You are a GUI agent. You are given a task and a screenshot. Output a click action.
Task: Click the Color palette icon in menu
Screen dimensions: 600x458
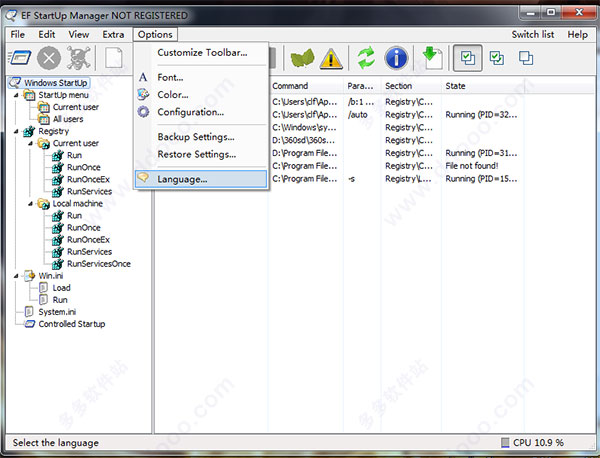click(143, 94)
